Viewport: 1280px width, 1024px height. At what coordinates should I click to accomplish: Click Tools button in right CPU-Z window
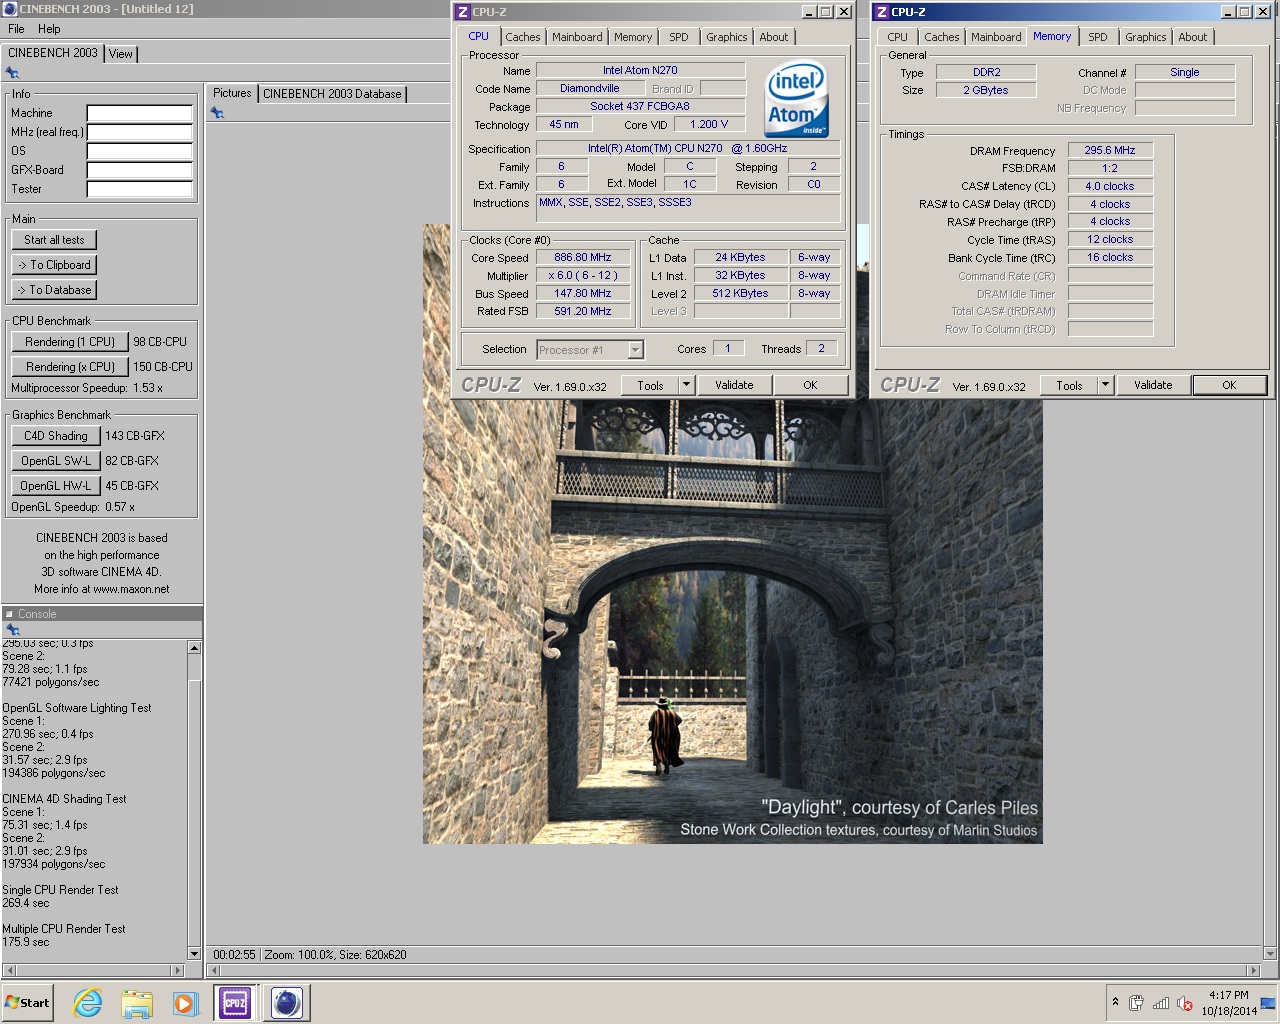click(1069, 385)
